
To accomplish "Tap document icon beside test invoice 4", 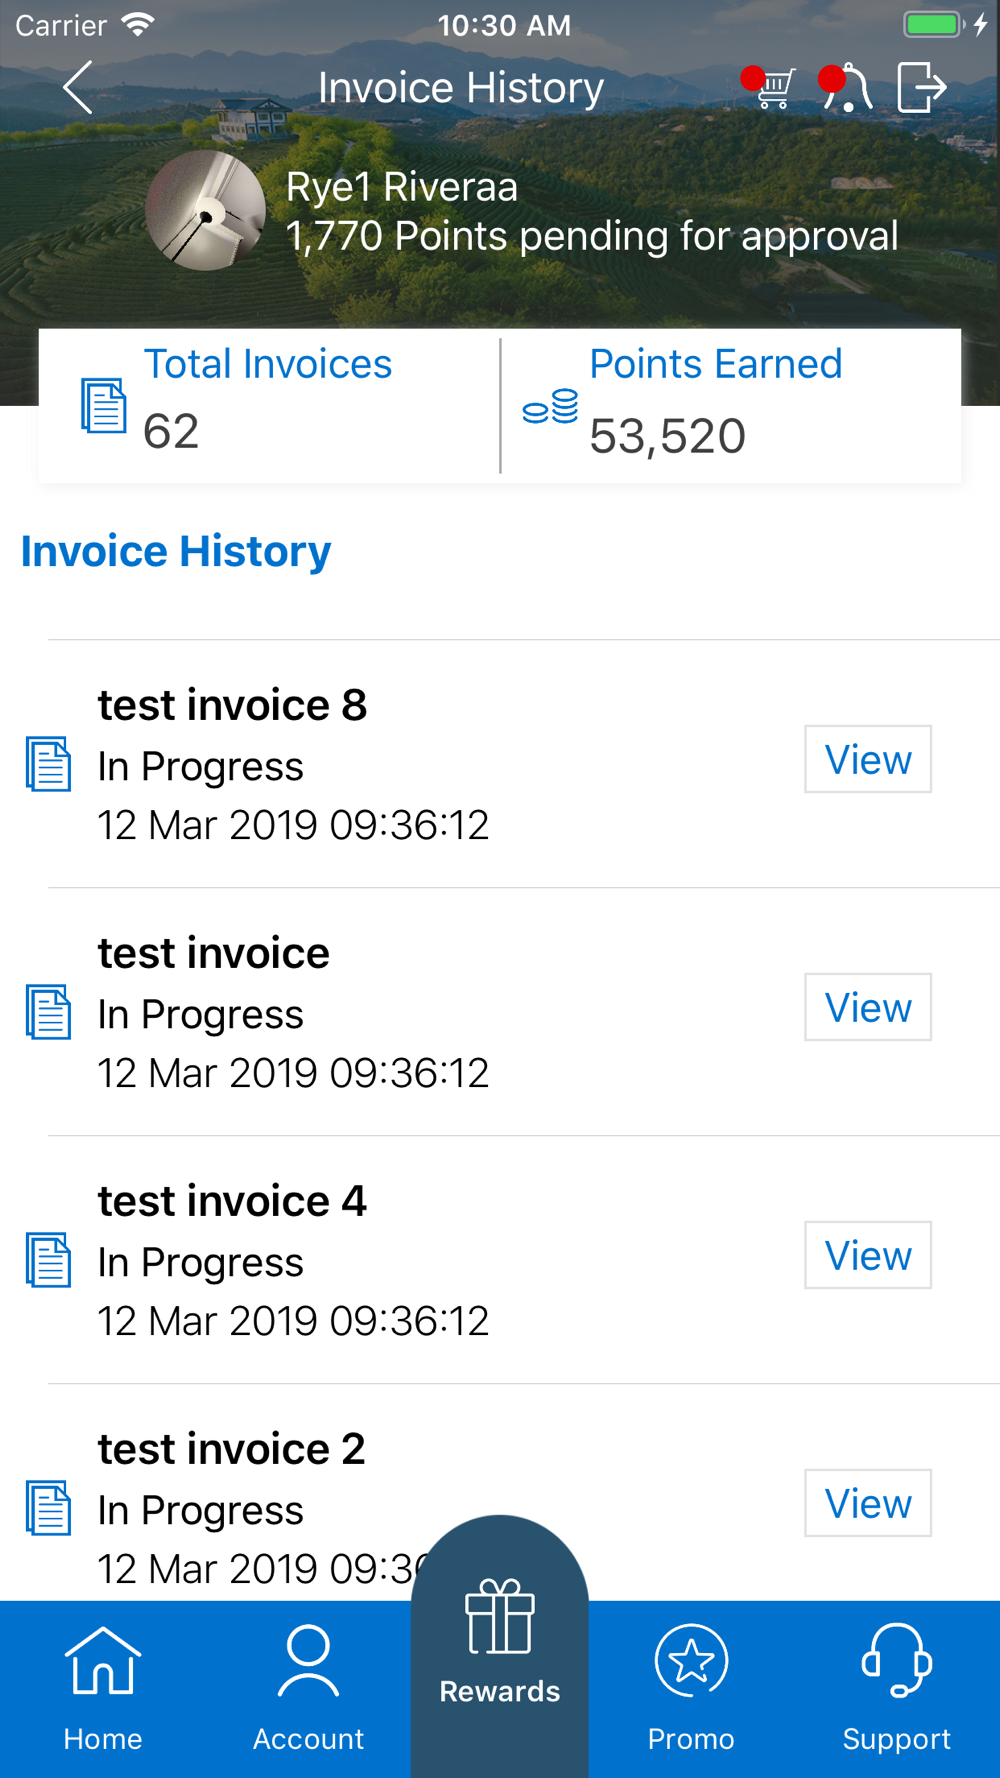I will click(x=48, y=1260).
